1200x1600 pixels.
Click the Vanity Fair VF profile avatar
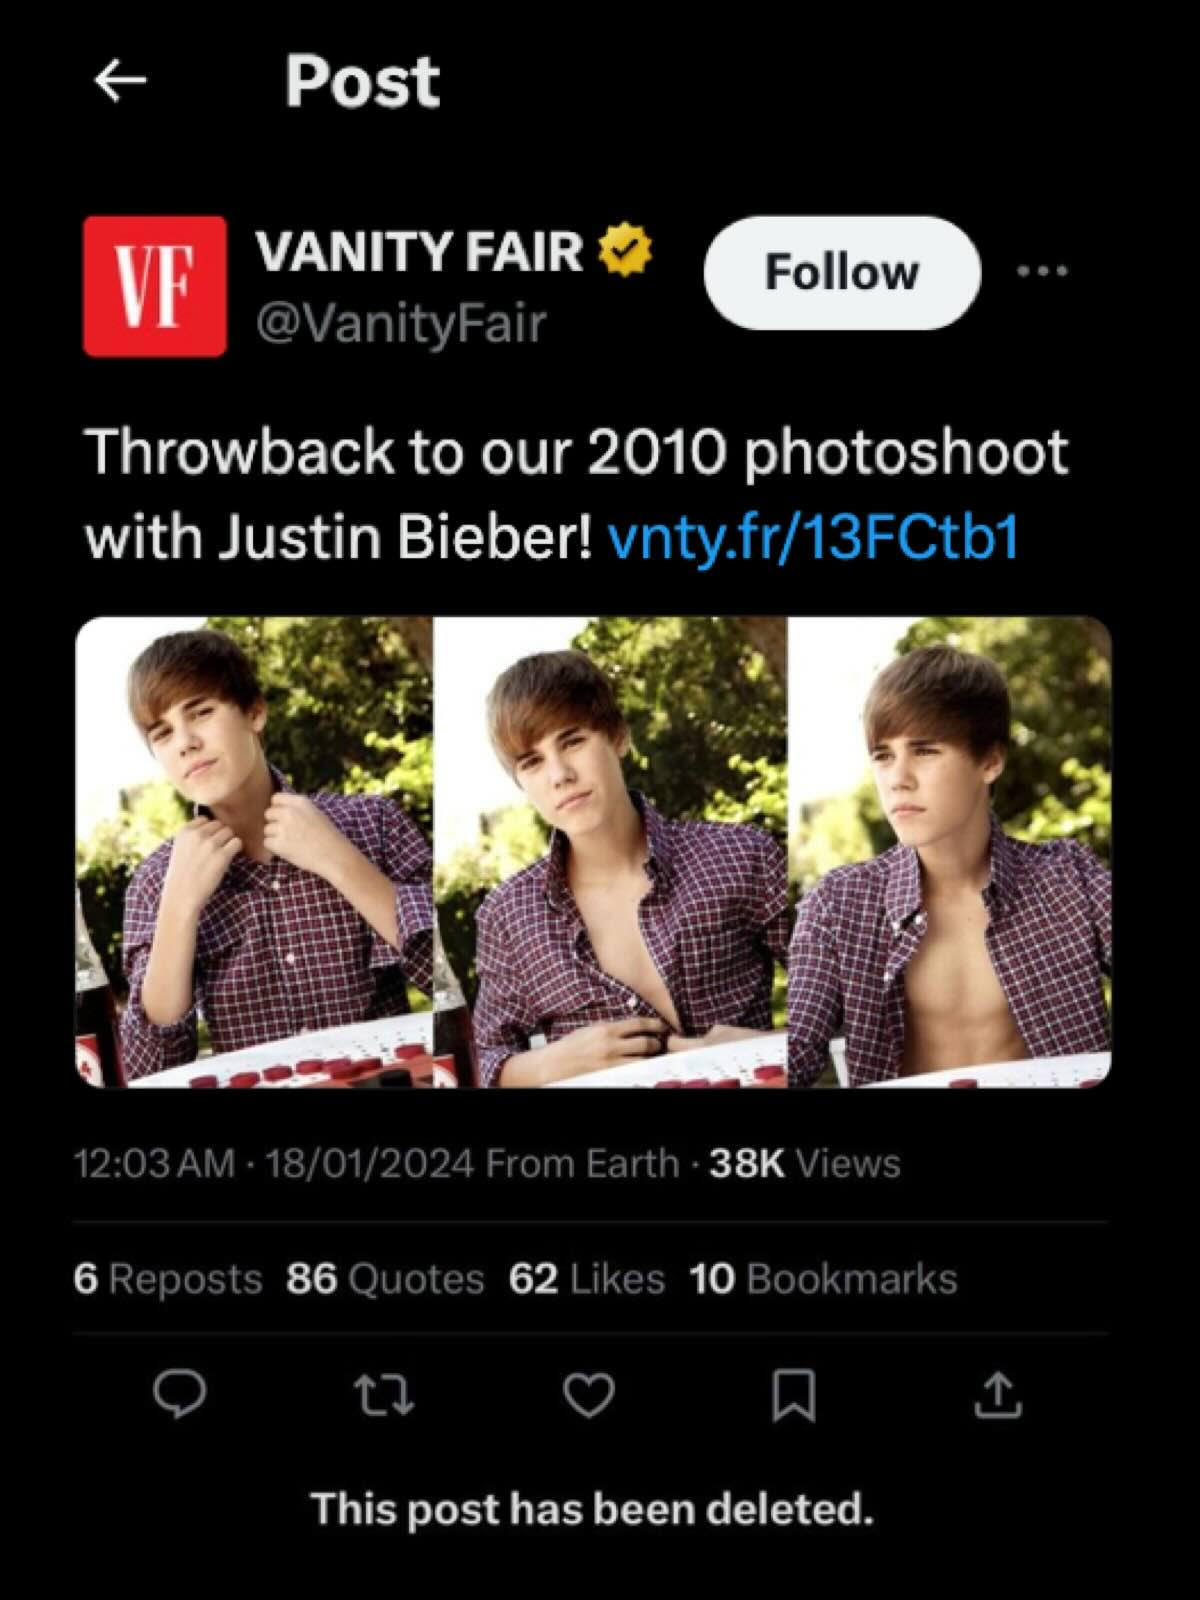[x=155, y=286]
